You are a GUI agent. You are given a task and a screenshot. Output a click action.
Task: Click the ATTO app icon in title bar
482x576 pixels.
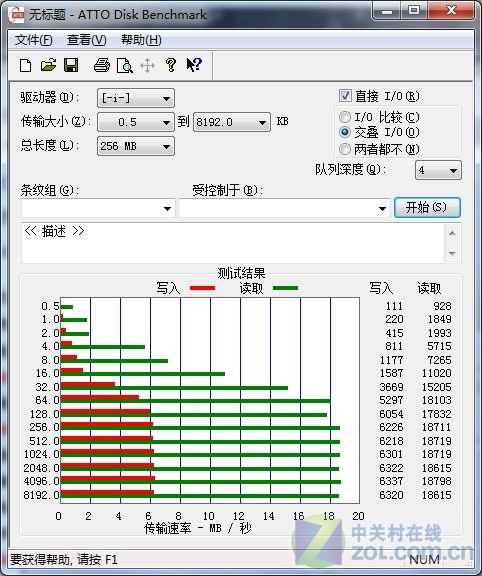click(x=16, y=15)
